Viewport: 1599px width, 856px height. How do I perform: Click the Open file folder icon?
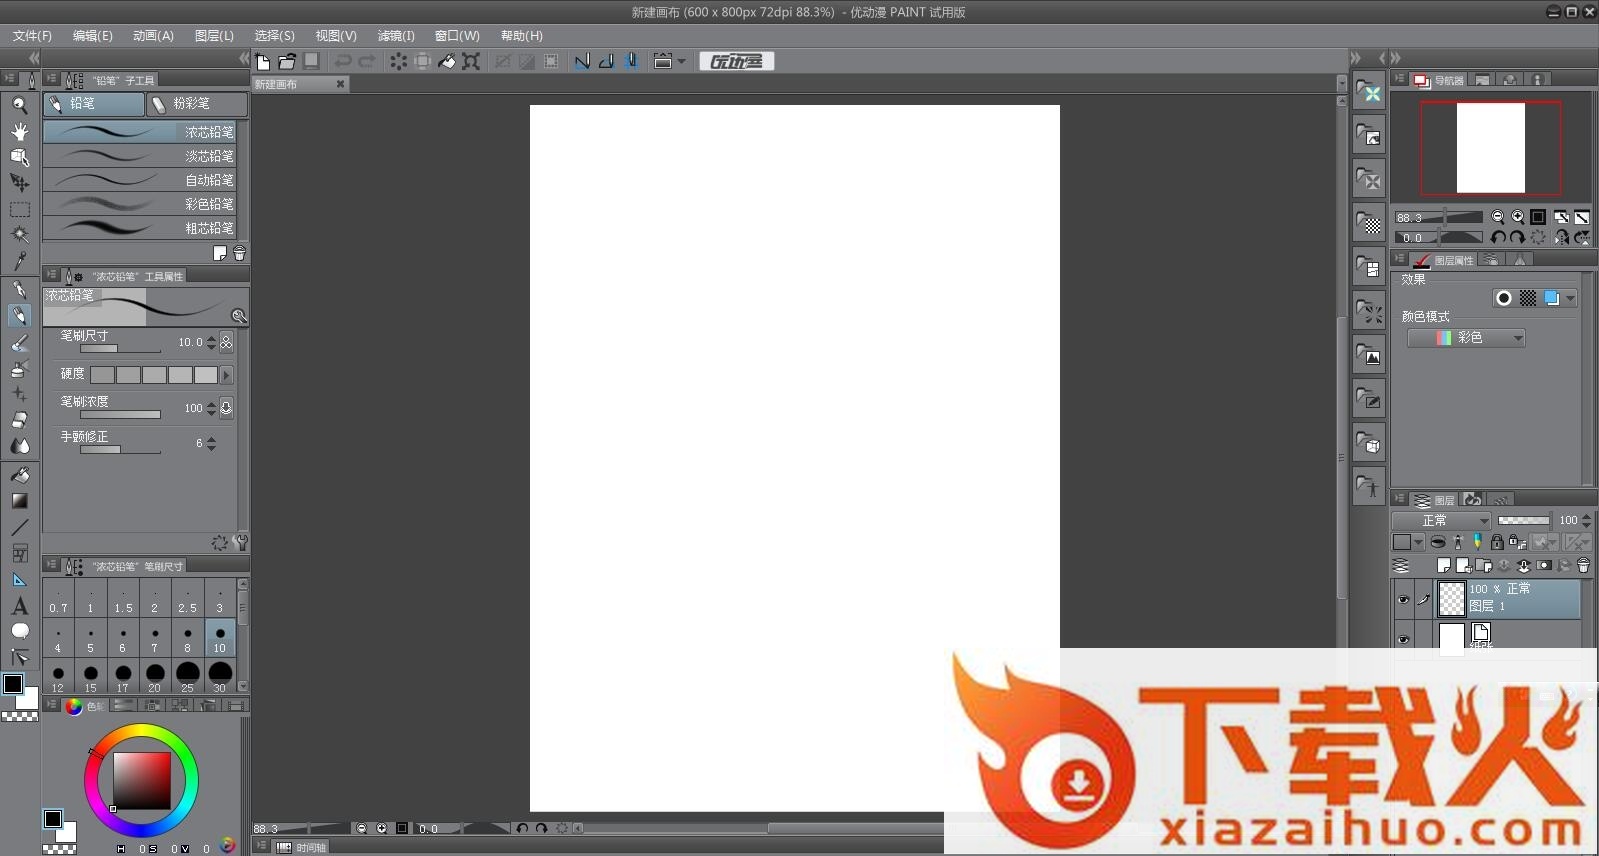point(287,61)
